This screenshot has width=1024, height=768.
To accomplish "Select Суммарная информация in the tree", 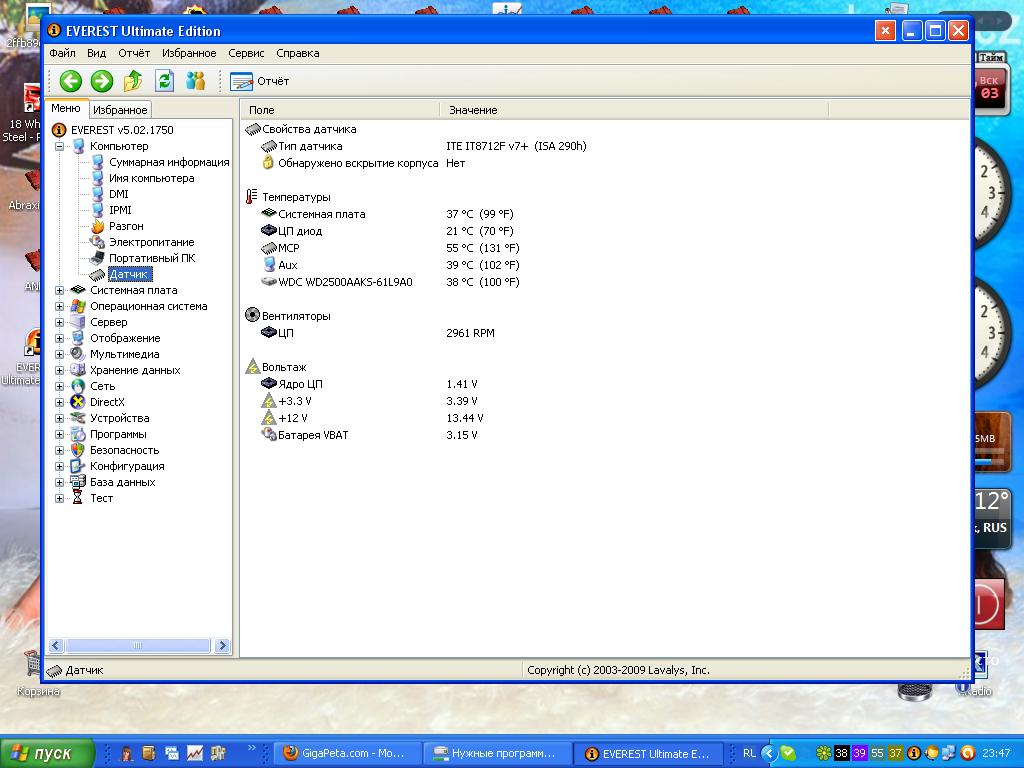I will tap(168, 162).
